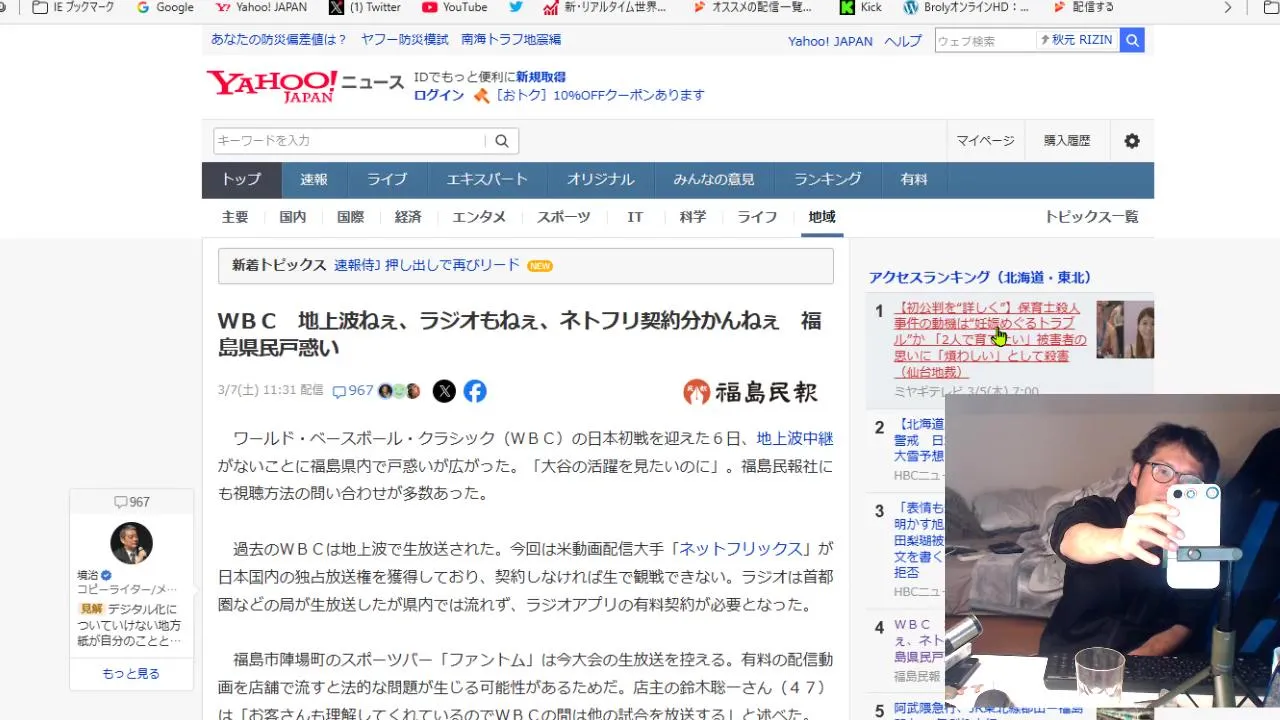Open トピックス一覧 link
This screenshot has height=720, width=1280.
1091,217
